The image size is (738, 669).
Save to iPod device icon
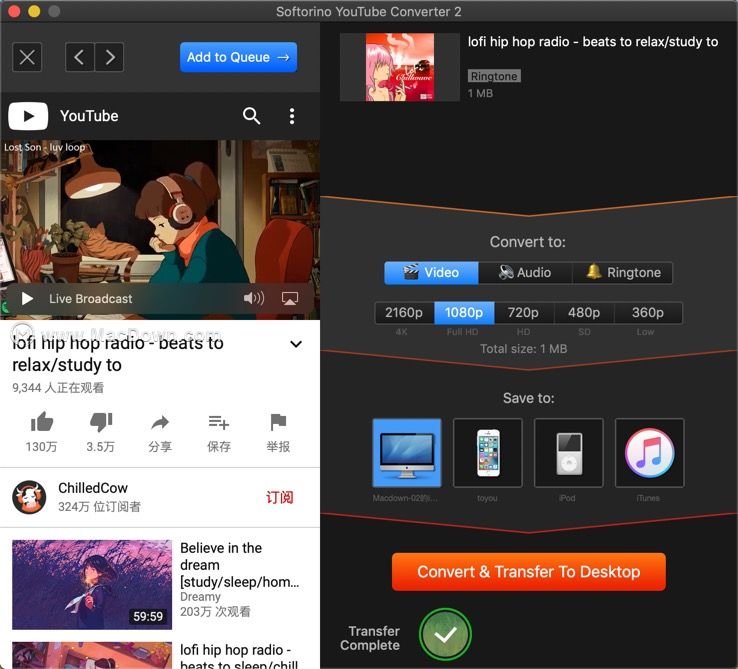click(569, 452)
